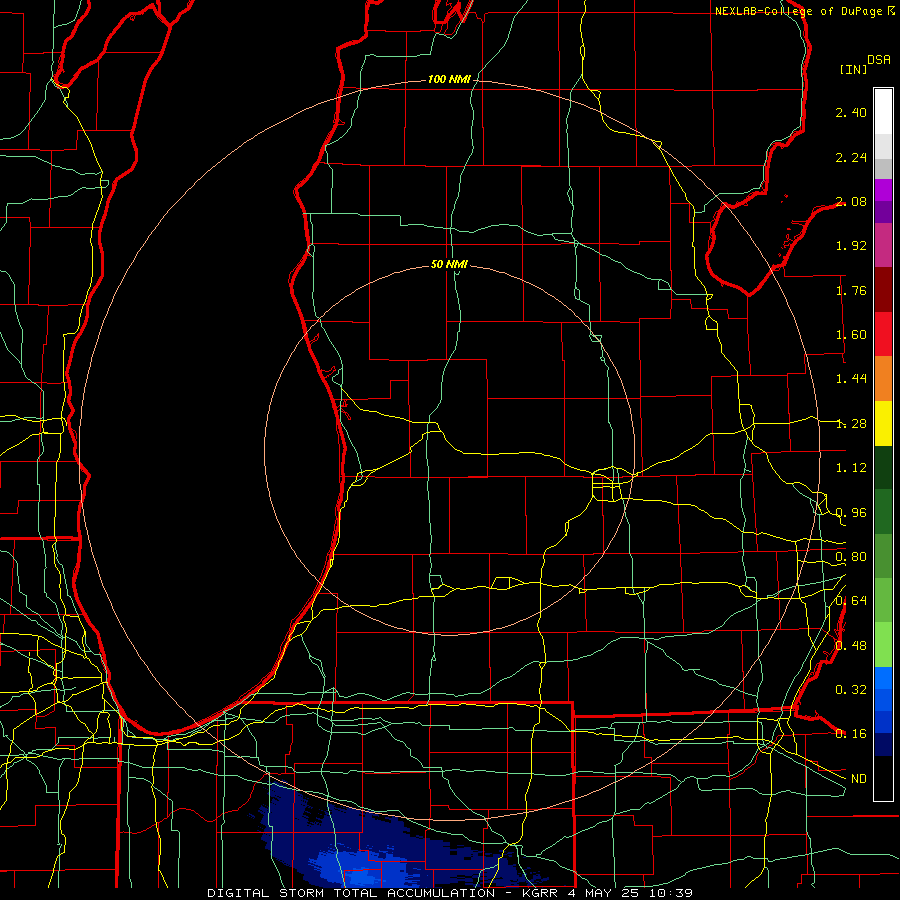Image resolution: width=900 pixels, height=900 pixels.
Task: Pick the light blue swatch above 0.32
Action: click(x=883, y=678)
